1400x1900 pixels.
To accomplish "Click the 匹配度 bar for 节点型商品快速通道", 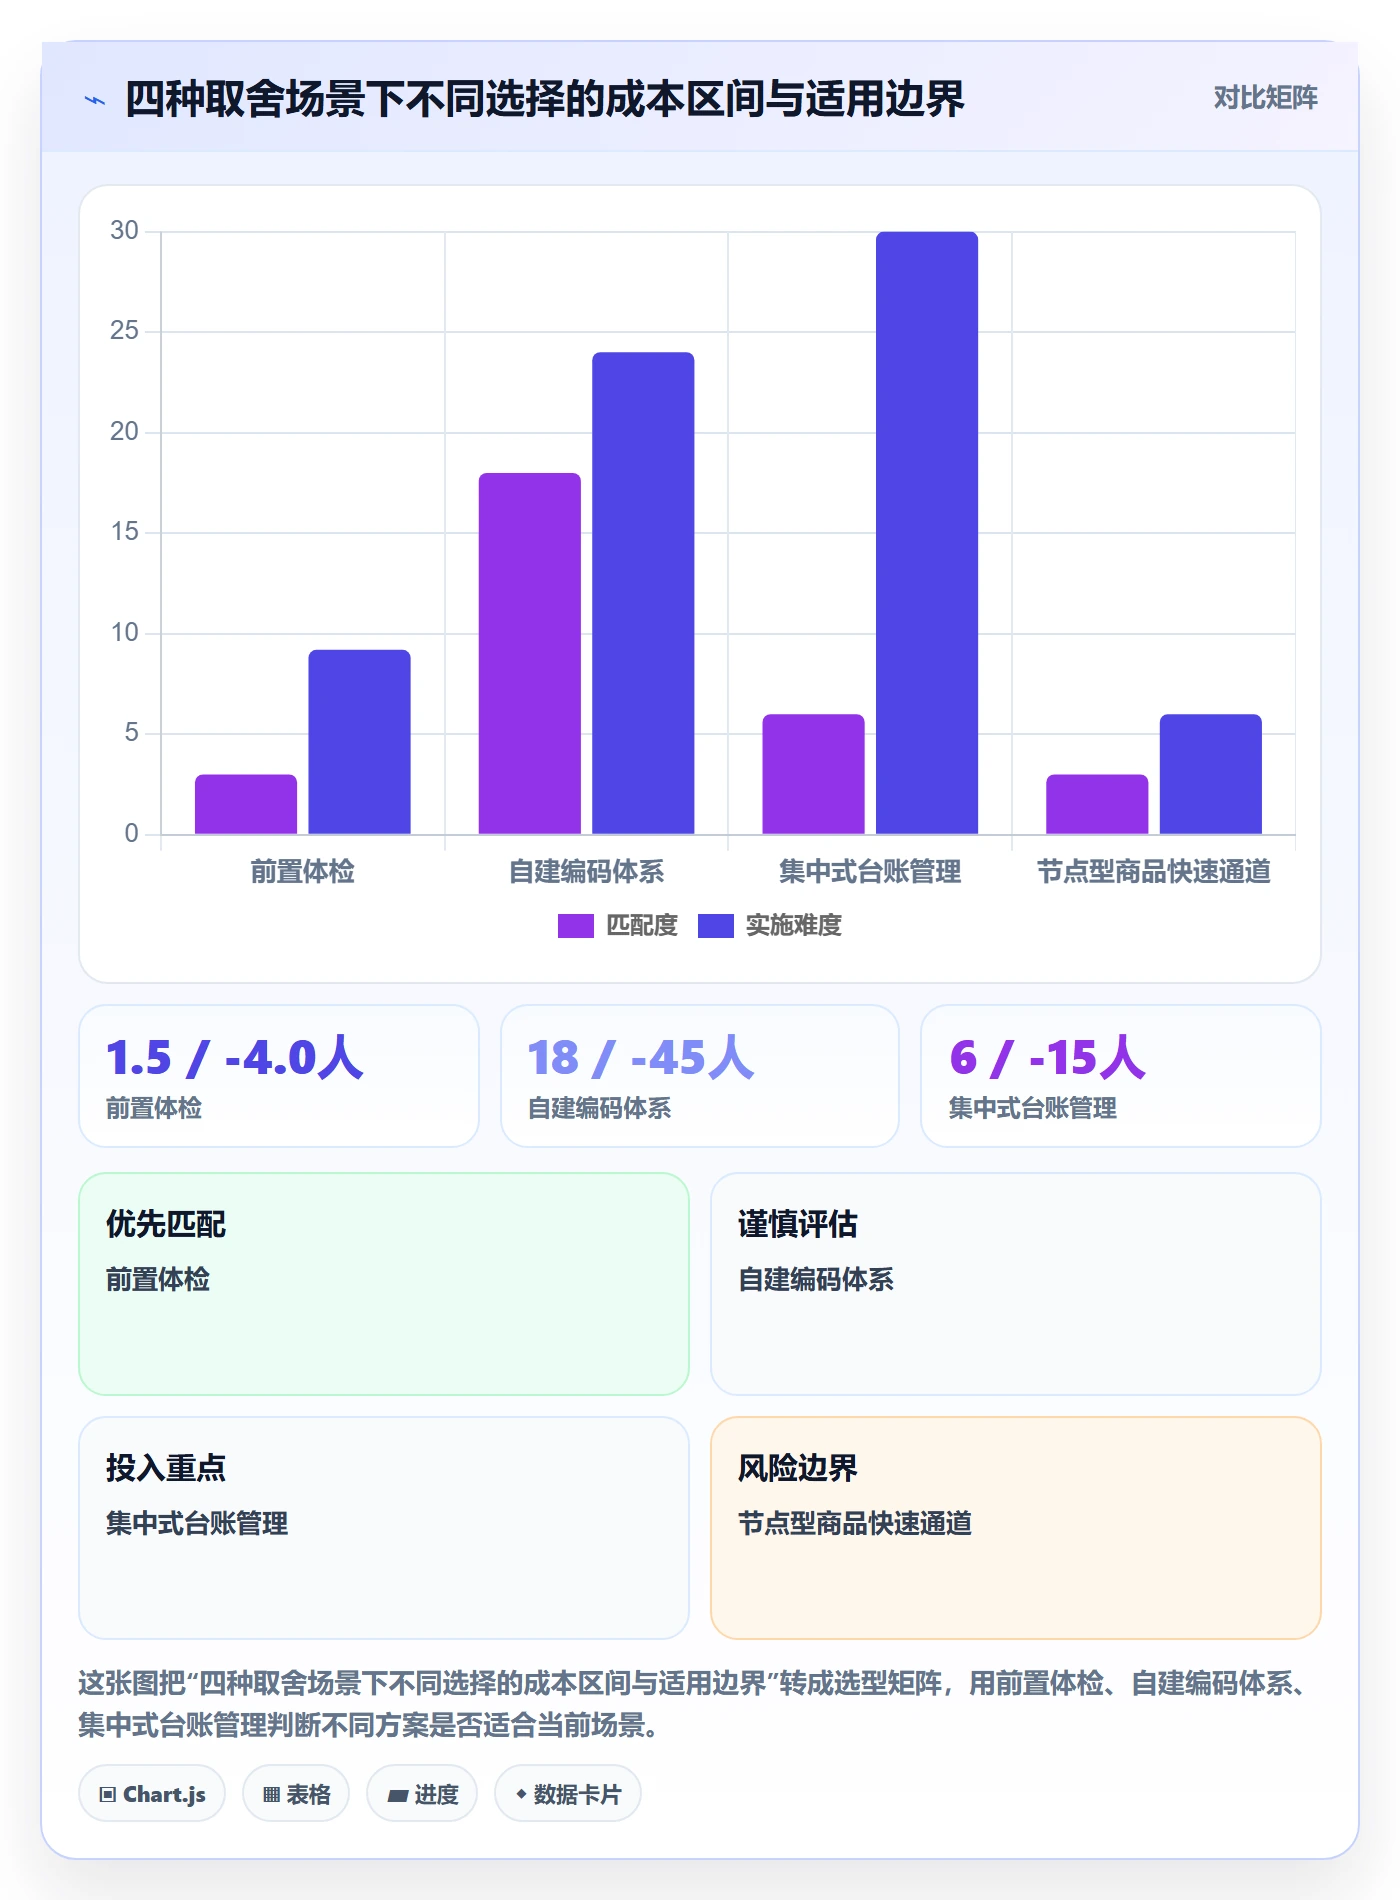I will click(1097, 804).
